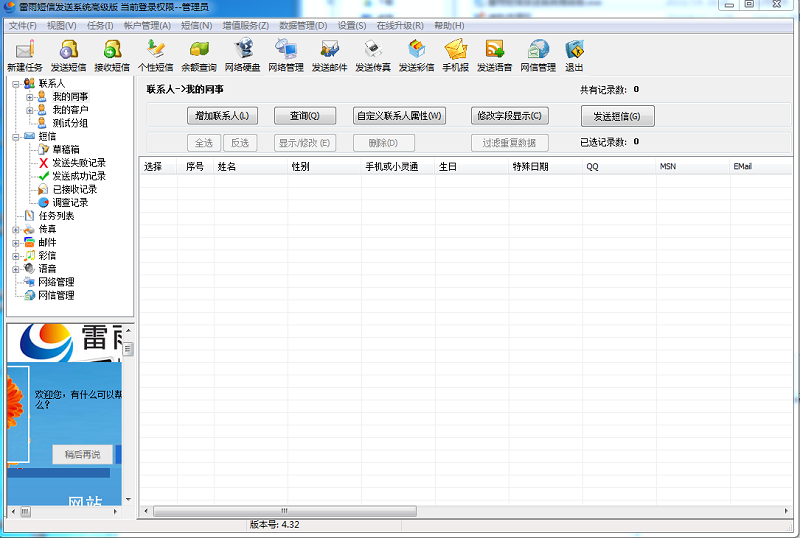Expand the 彩信 tree node

pyautogui.click(x=16, y=256)
